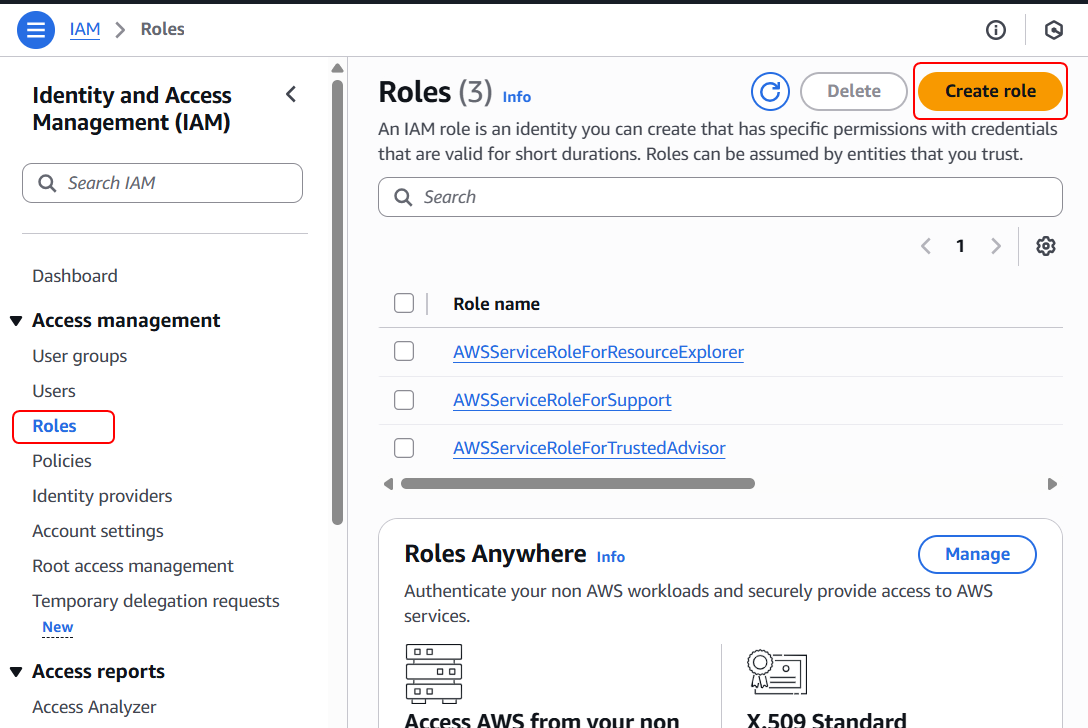Open table preferences gear icon
The height and width of the screenshot is (728, 1088).
pos(1046,246)
